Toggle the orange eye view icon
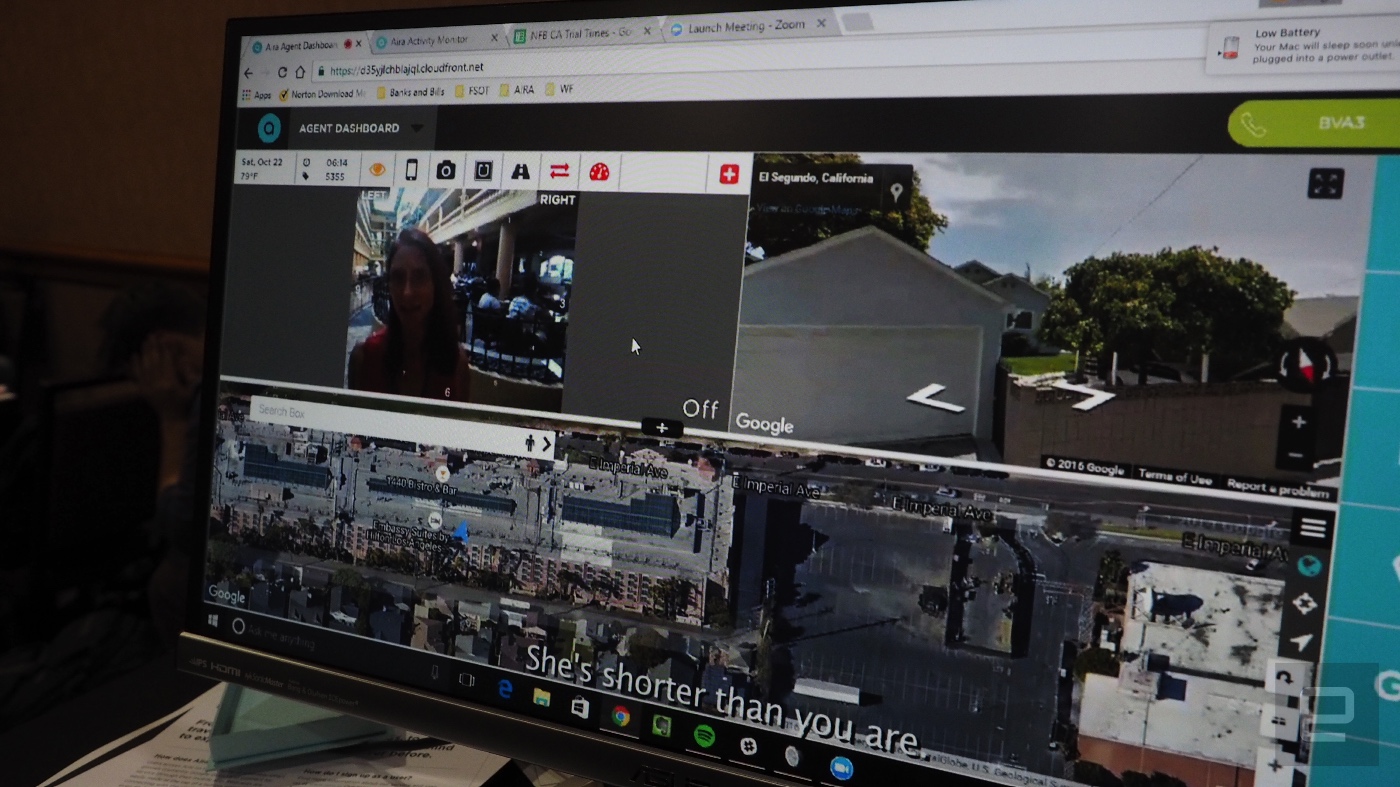1400x787 pixels. (x=377, y=170)
